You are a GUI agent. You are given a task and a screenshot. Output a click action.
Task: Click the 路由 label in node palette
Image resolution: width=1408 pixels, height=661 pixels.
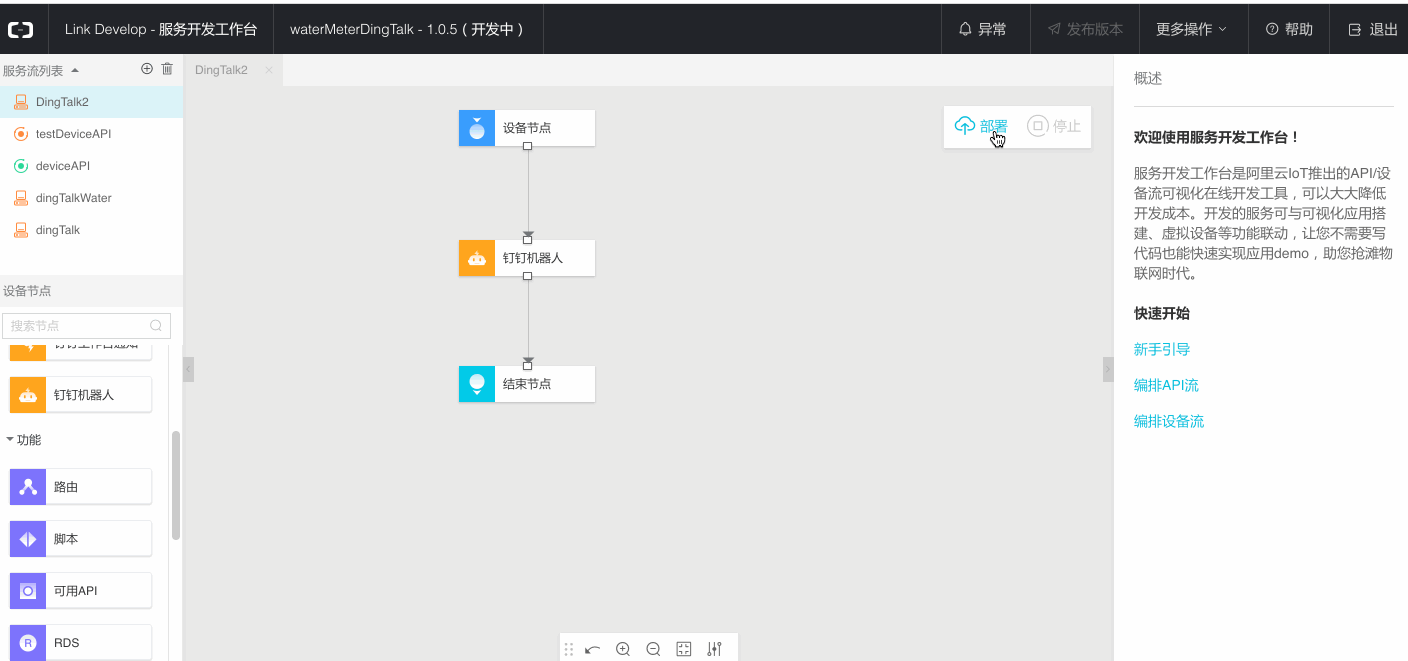[66, 487]
